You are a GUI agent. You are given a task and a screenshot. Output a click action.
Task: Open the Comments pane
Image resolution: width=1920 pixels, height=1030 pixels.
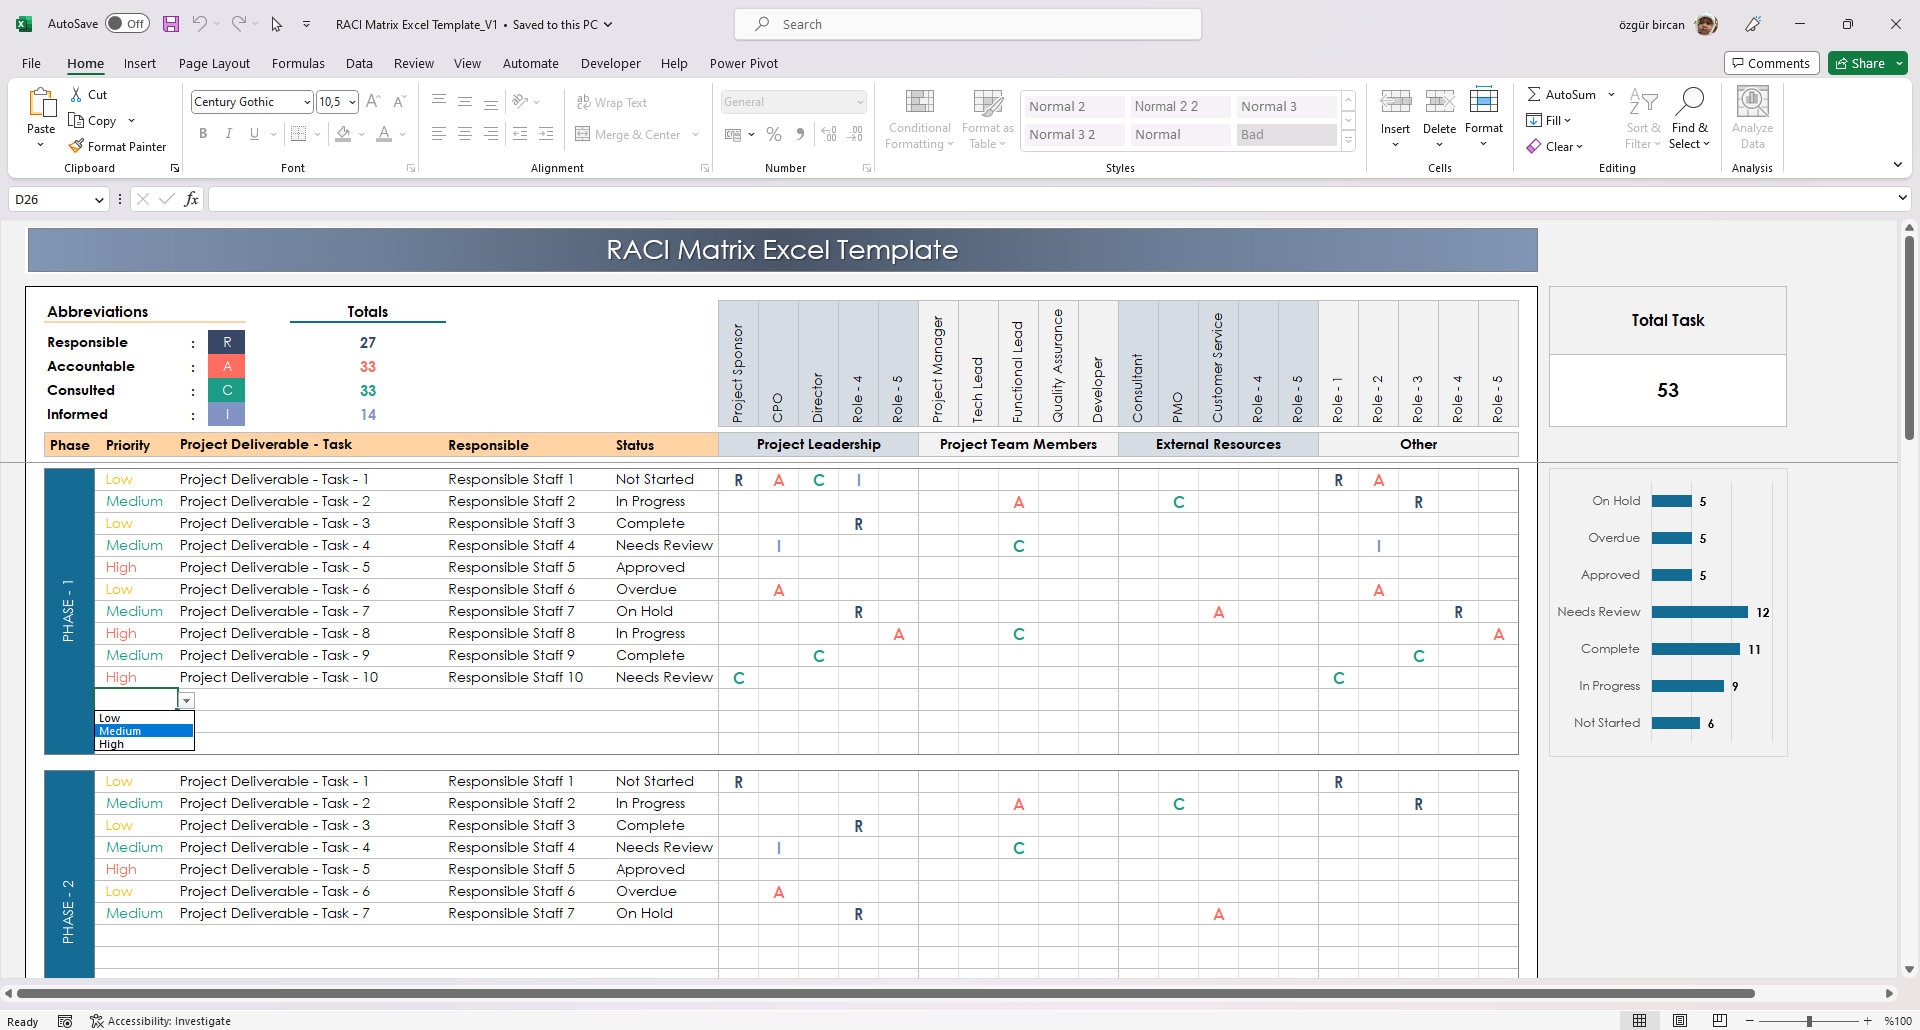coord(1771,62)
